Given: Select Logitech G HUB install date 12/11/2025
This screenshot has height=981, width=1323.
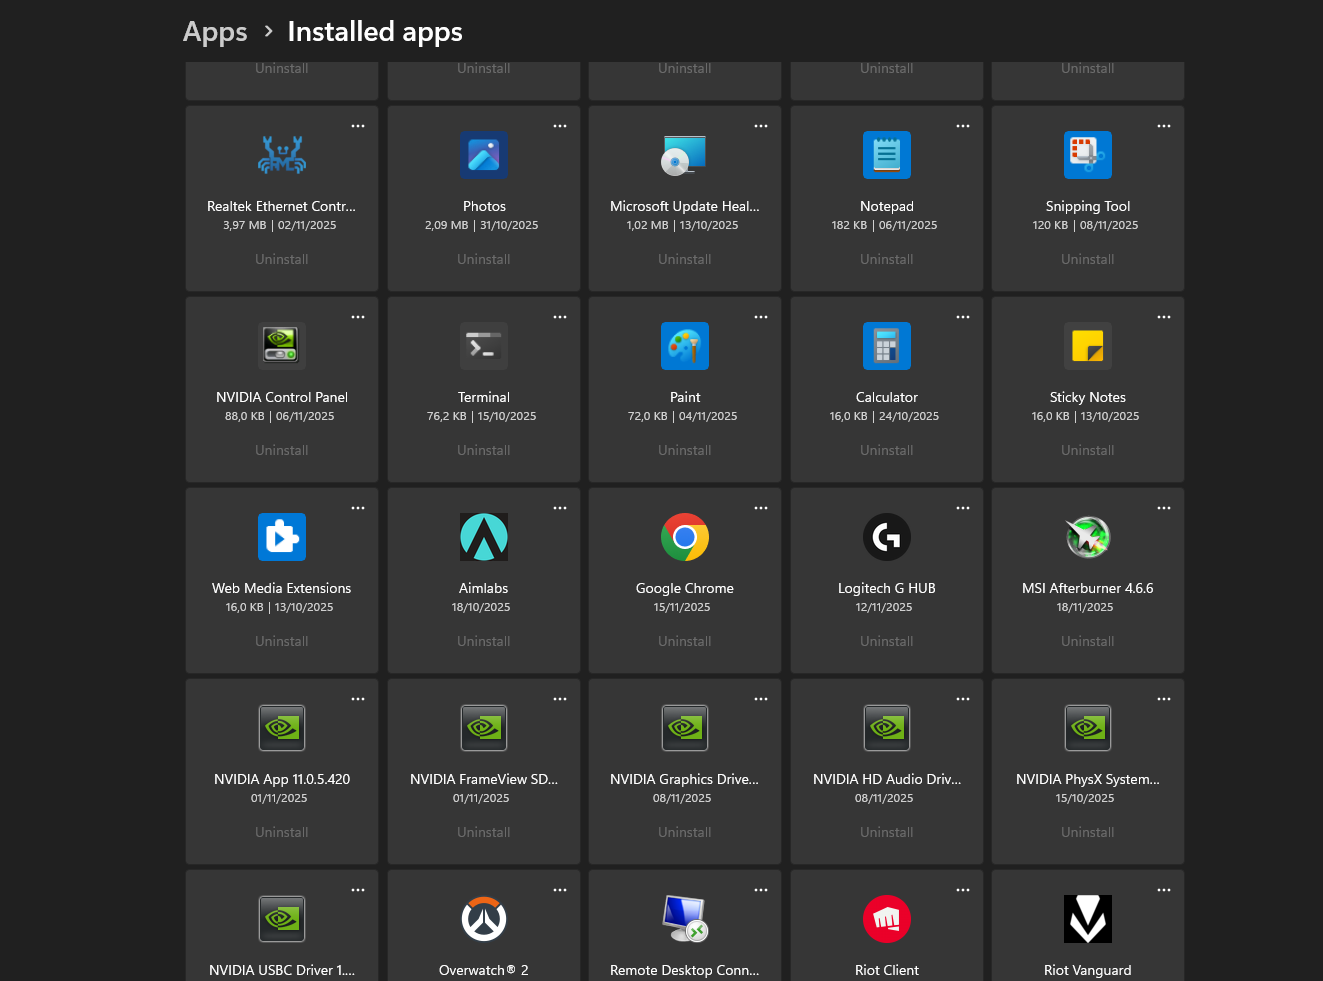Looking at the screenshot, I should [884, 607].
